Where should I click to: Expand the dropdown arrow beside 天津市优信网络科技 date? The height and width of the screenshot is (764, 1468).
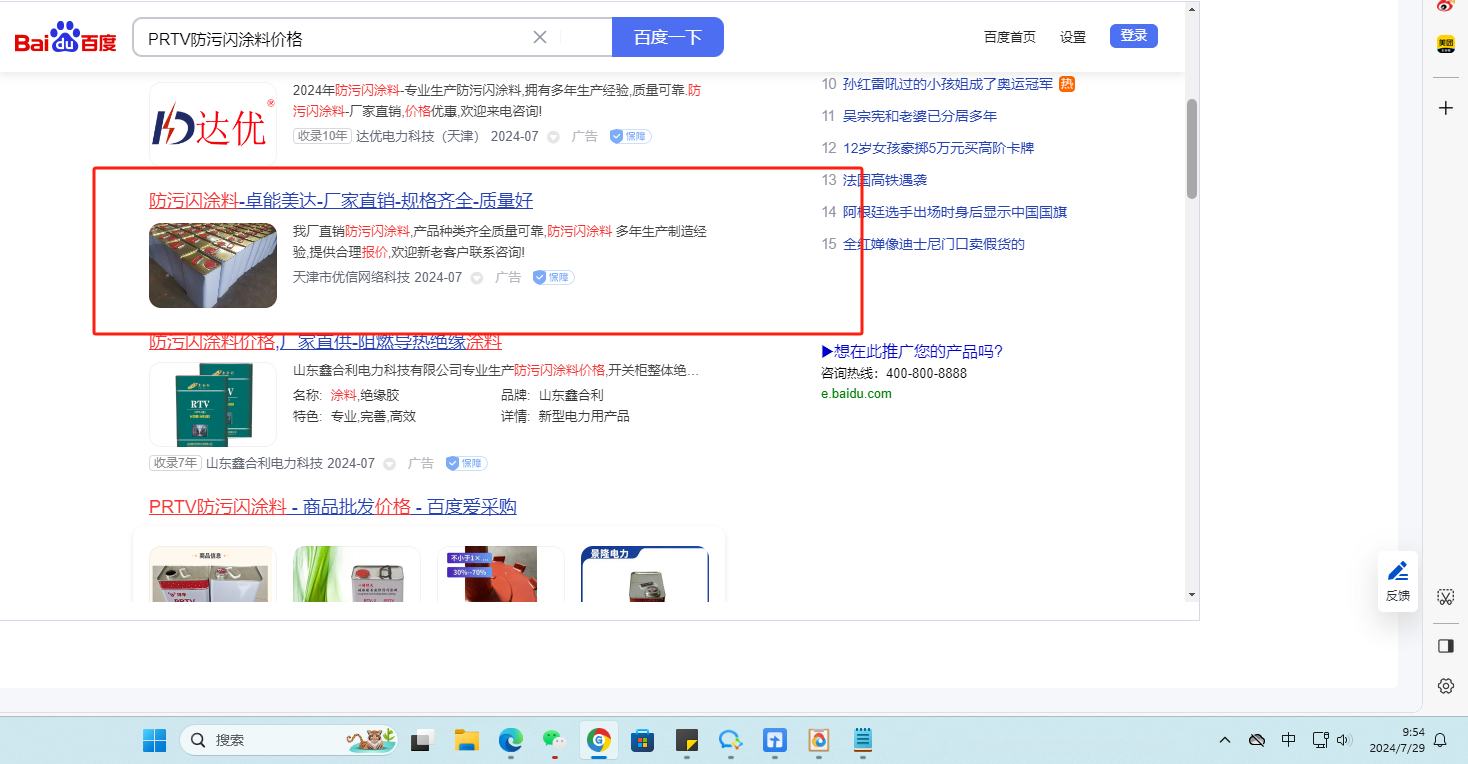(477, 277)
